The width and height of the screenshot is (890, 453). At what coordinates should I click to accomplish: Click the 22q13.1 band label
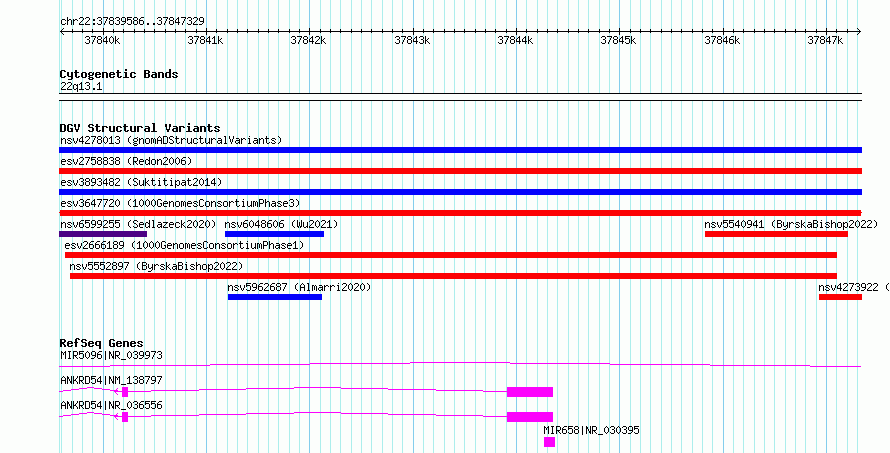tap(81, 87)
